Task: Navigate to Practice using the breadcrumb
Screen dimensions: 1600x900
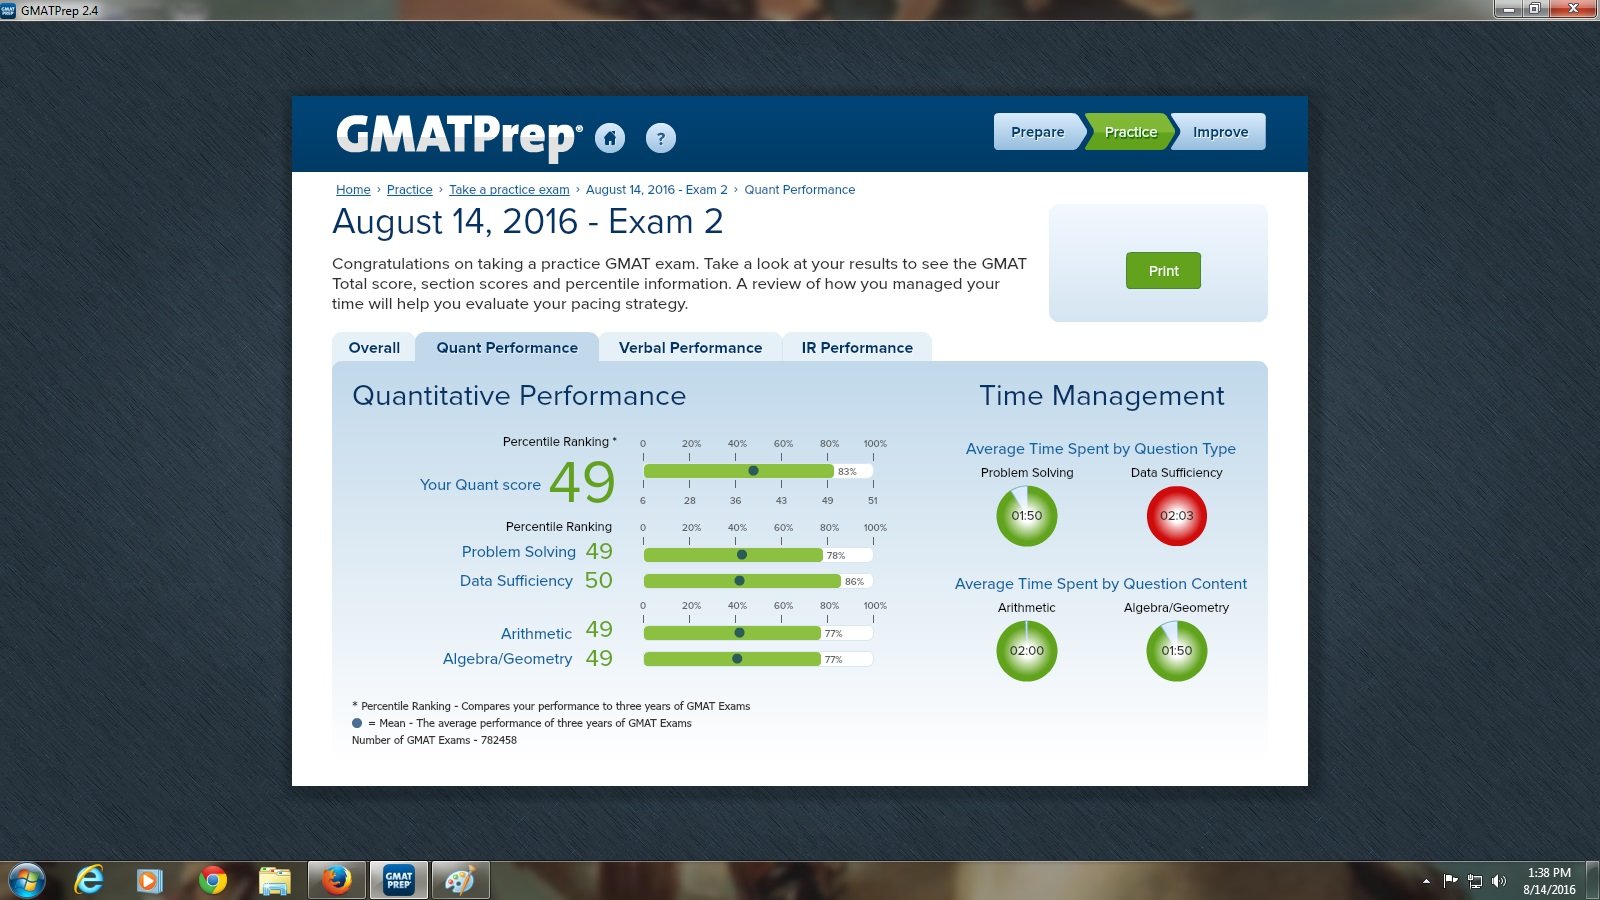Action: tap(409, 189)
